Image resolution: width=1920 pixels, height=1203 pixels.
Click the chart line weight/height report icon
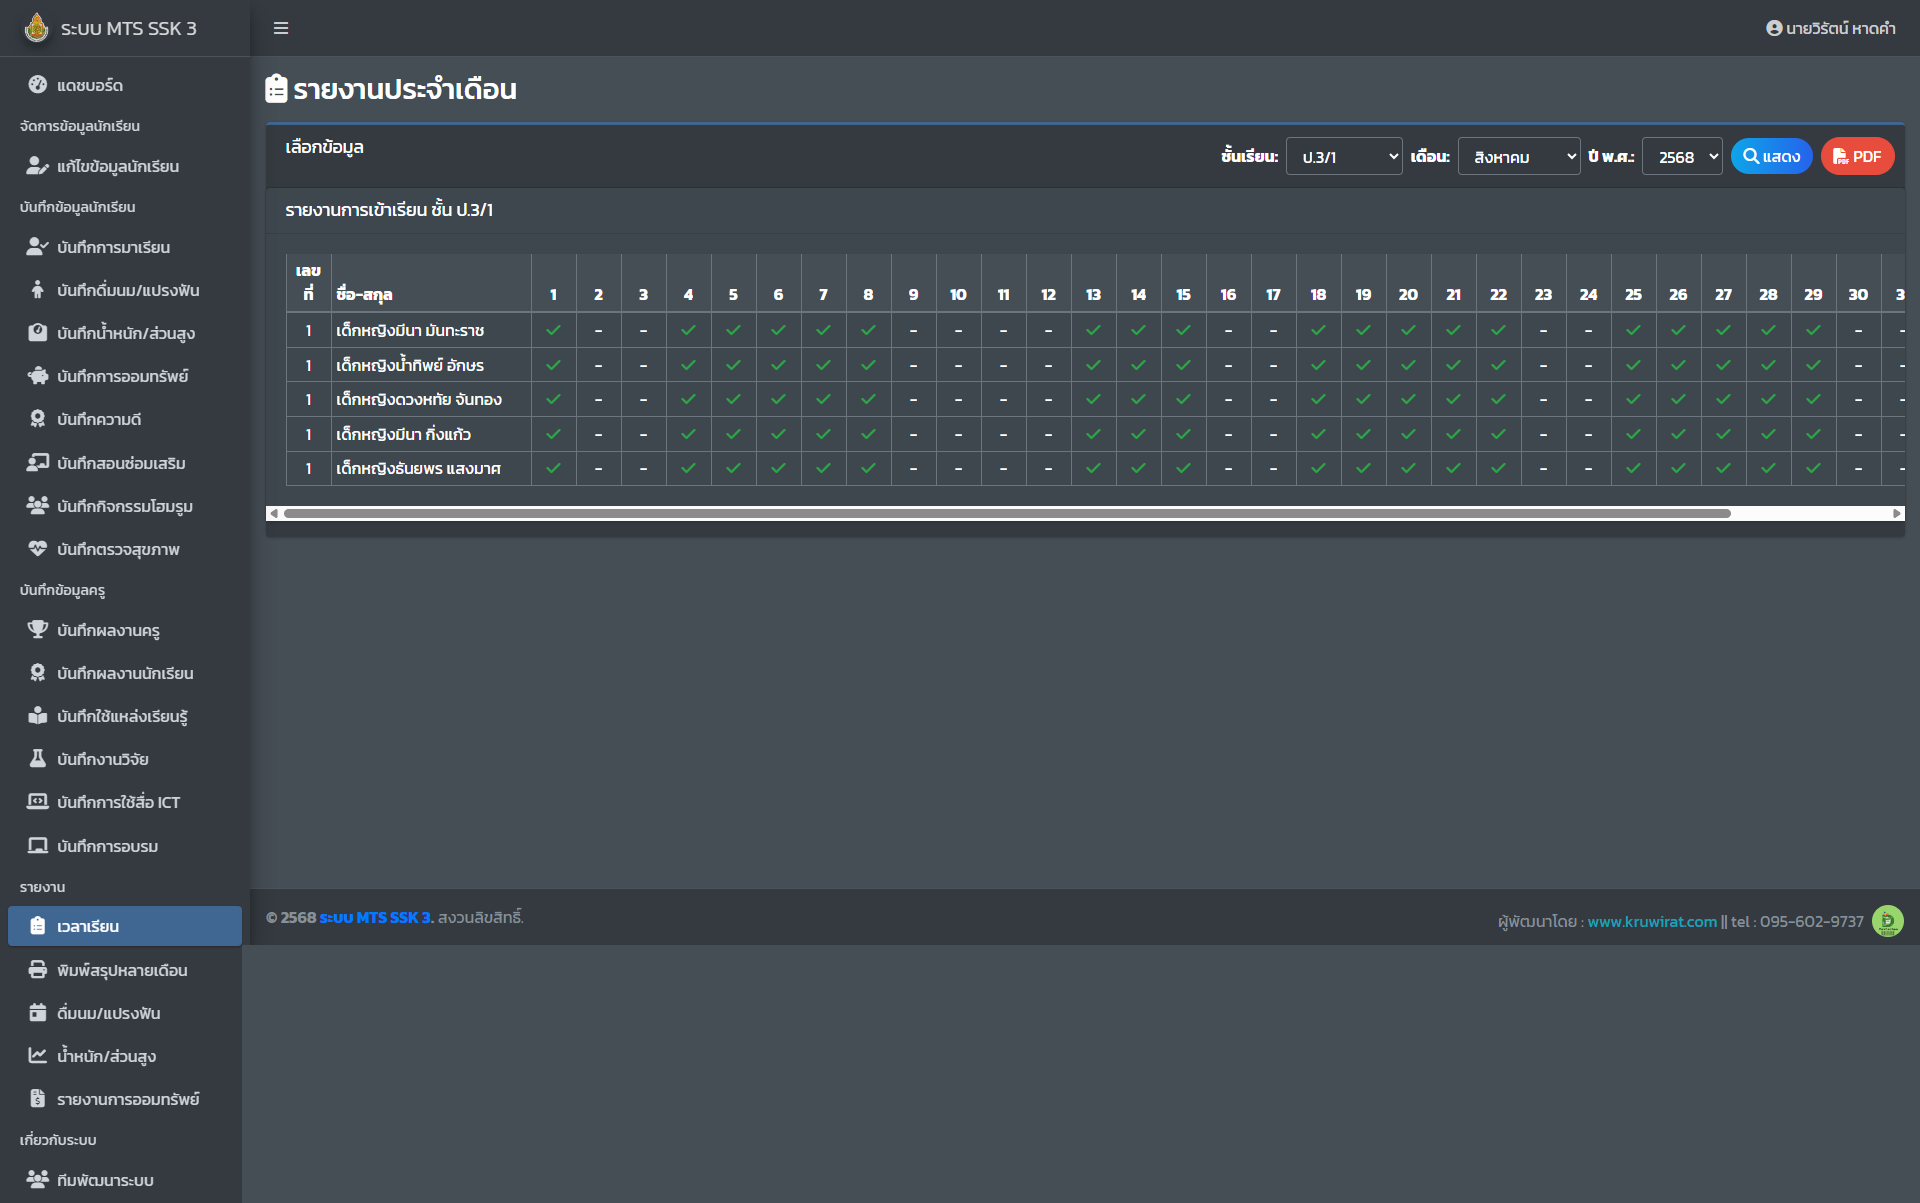tap(37, 1056)
